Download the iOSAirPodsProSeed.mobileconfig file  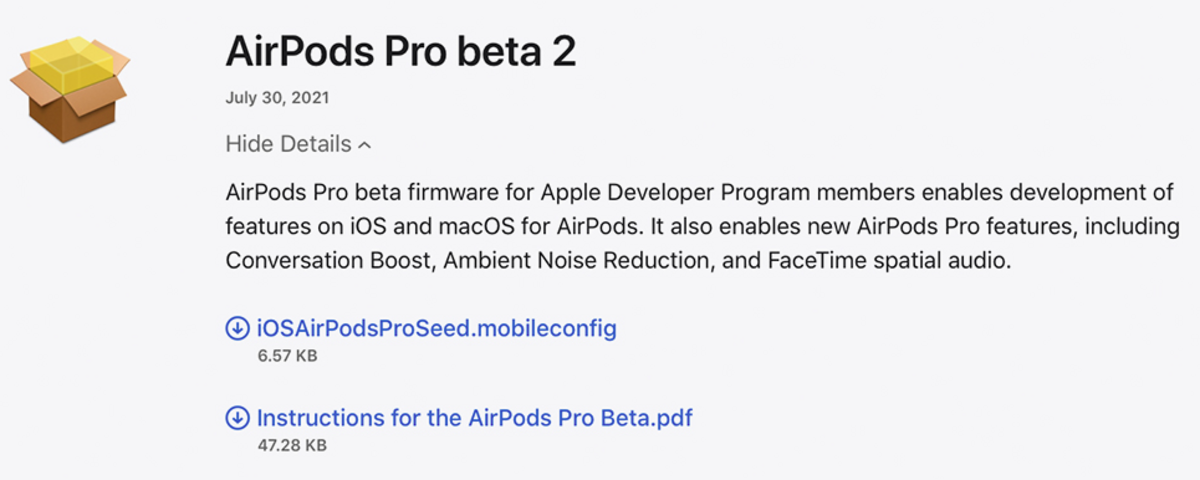click(x=437, y=328)
